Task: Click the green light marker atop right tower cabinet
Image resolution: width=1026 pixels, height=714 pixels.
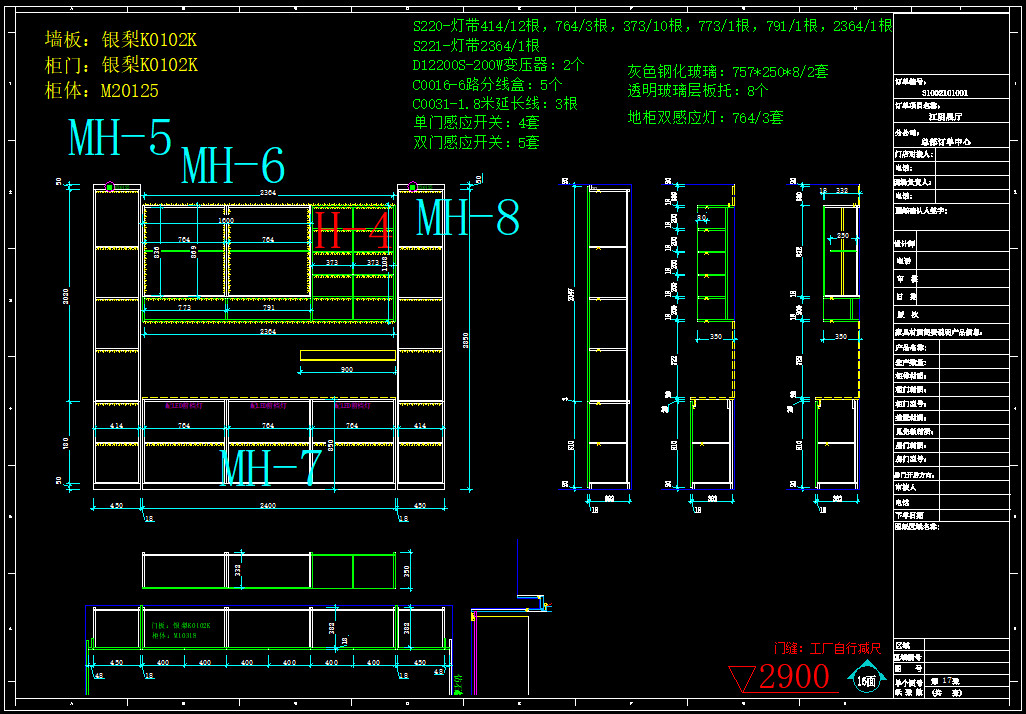Action: point(411,186)
